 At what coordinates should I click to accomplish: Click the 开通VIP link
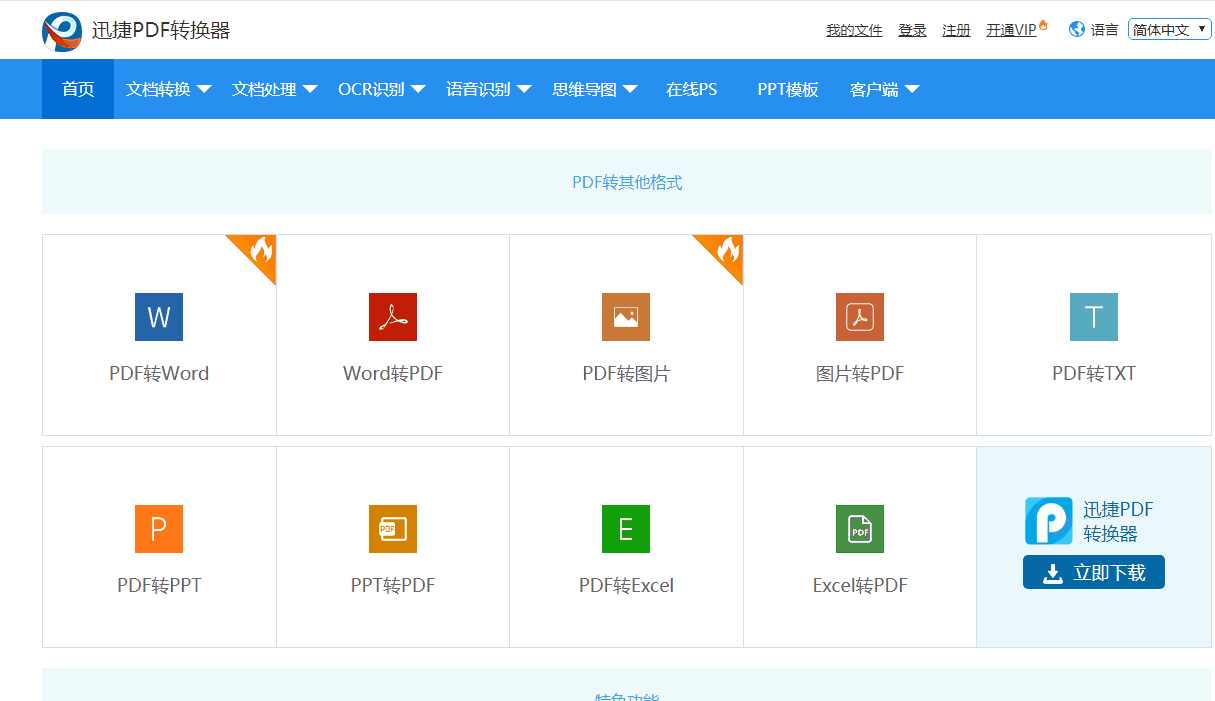tap(1012, 31)
